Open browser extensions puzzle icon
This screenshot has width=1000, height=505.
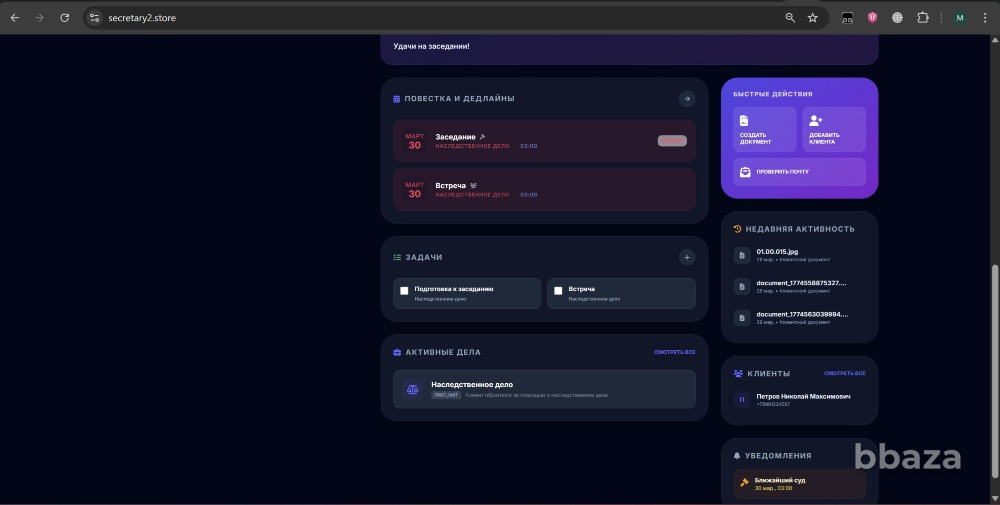(x=922, y=18)
